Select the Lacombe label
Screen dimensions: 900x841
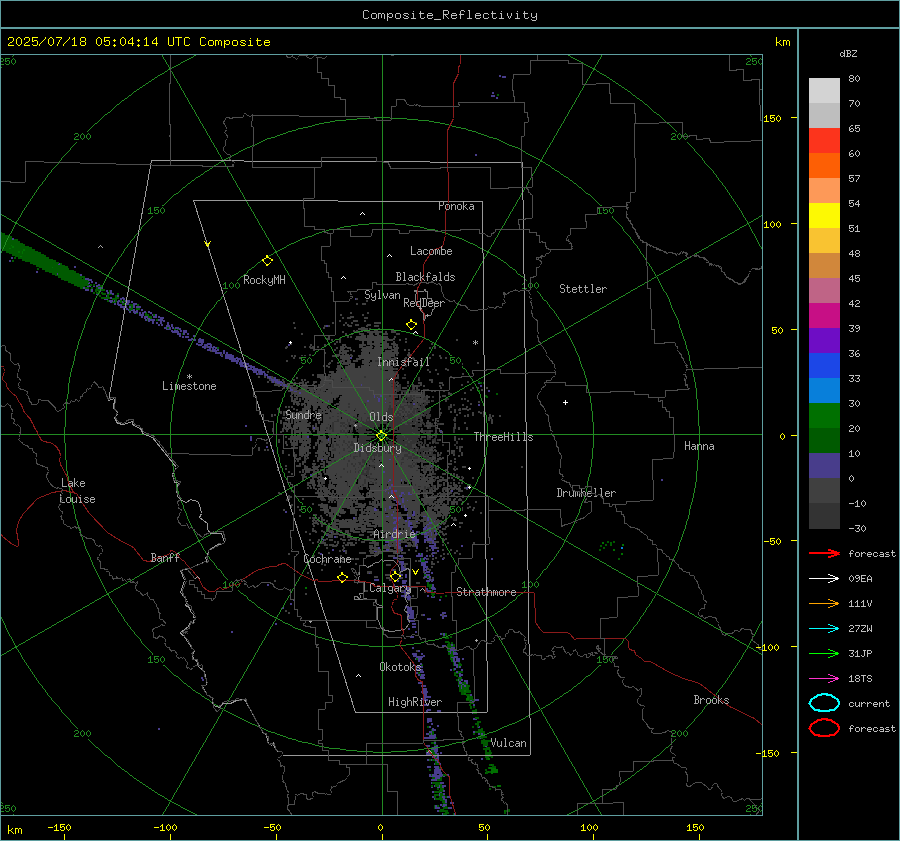(x=431, y=251)
